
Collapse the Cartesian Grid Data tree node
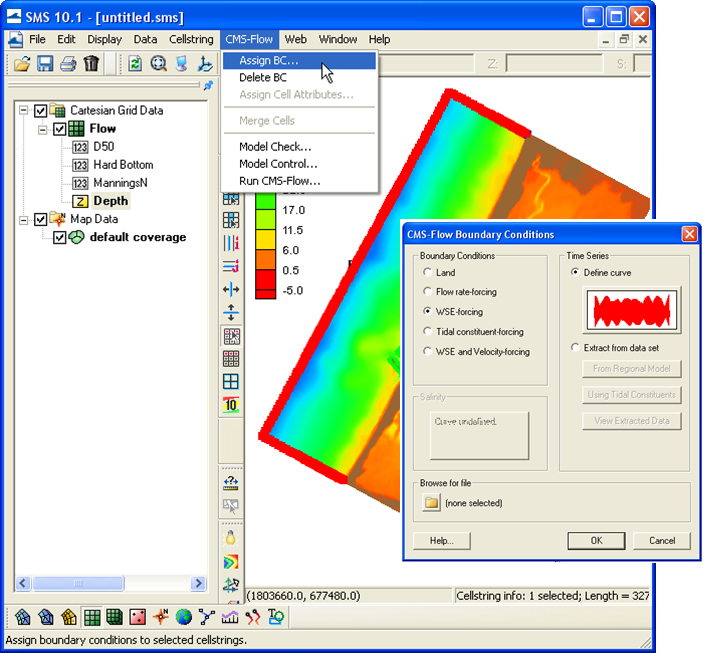[23, 110]
